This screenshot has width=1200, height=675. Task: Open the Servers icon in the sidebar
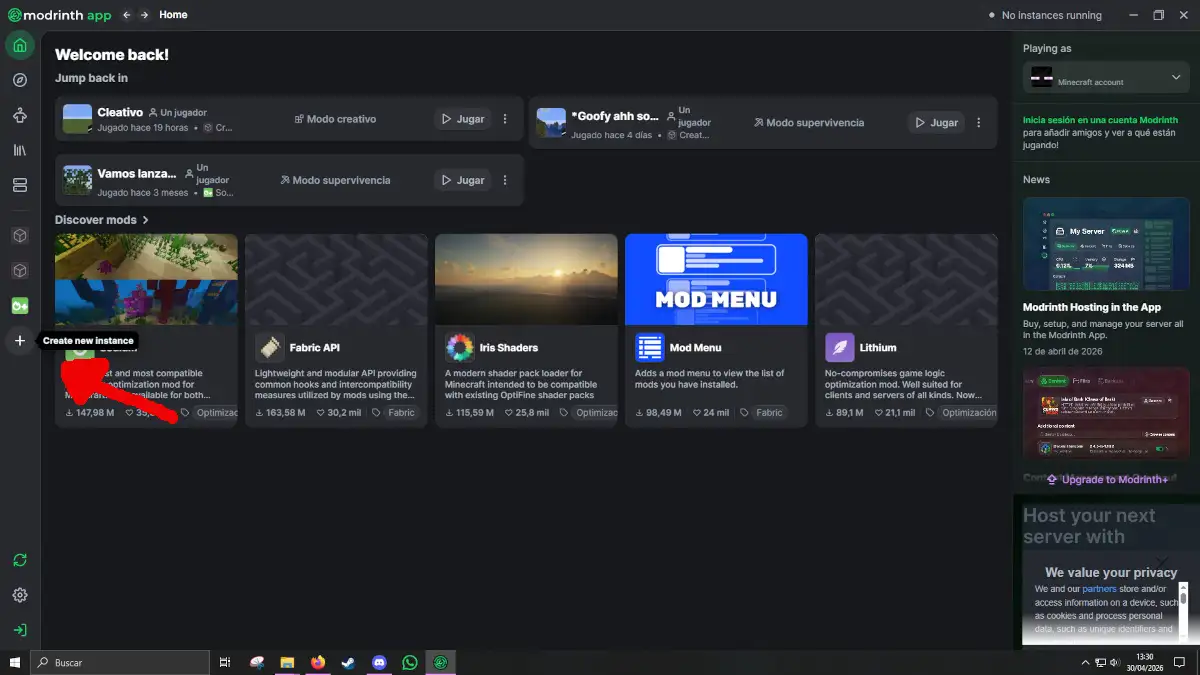20,185
